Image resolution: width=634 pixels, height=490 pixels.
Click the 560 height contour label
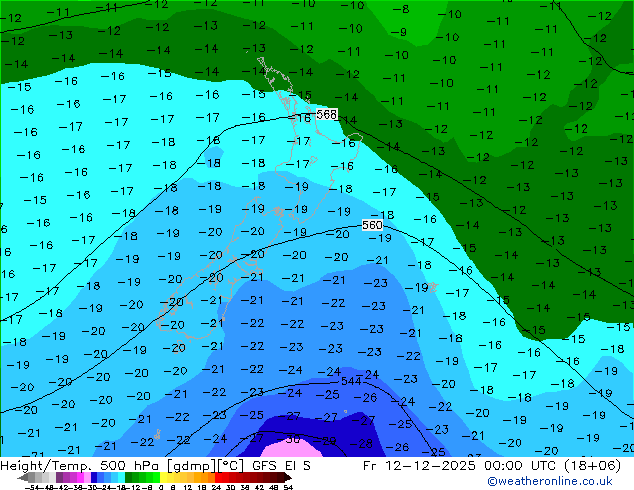(372, 225)
